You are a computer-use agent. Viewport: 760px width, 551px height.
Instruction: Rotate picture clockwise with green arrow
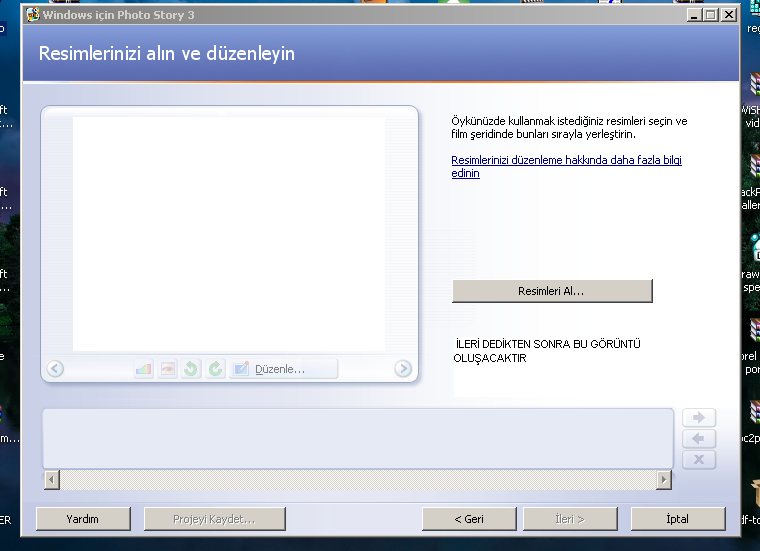(x=215, y=369)
